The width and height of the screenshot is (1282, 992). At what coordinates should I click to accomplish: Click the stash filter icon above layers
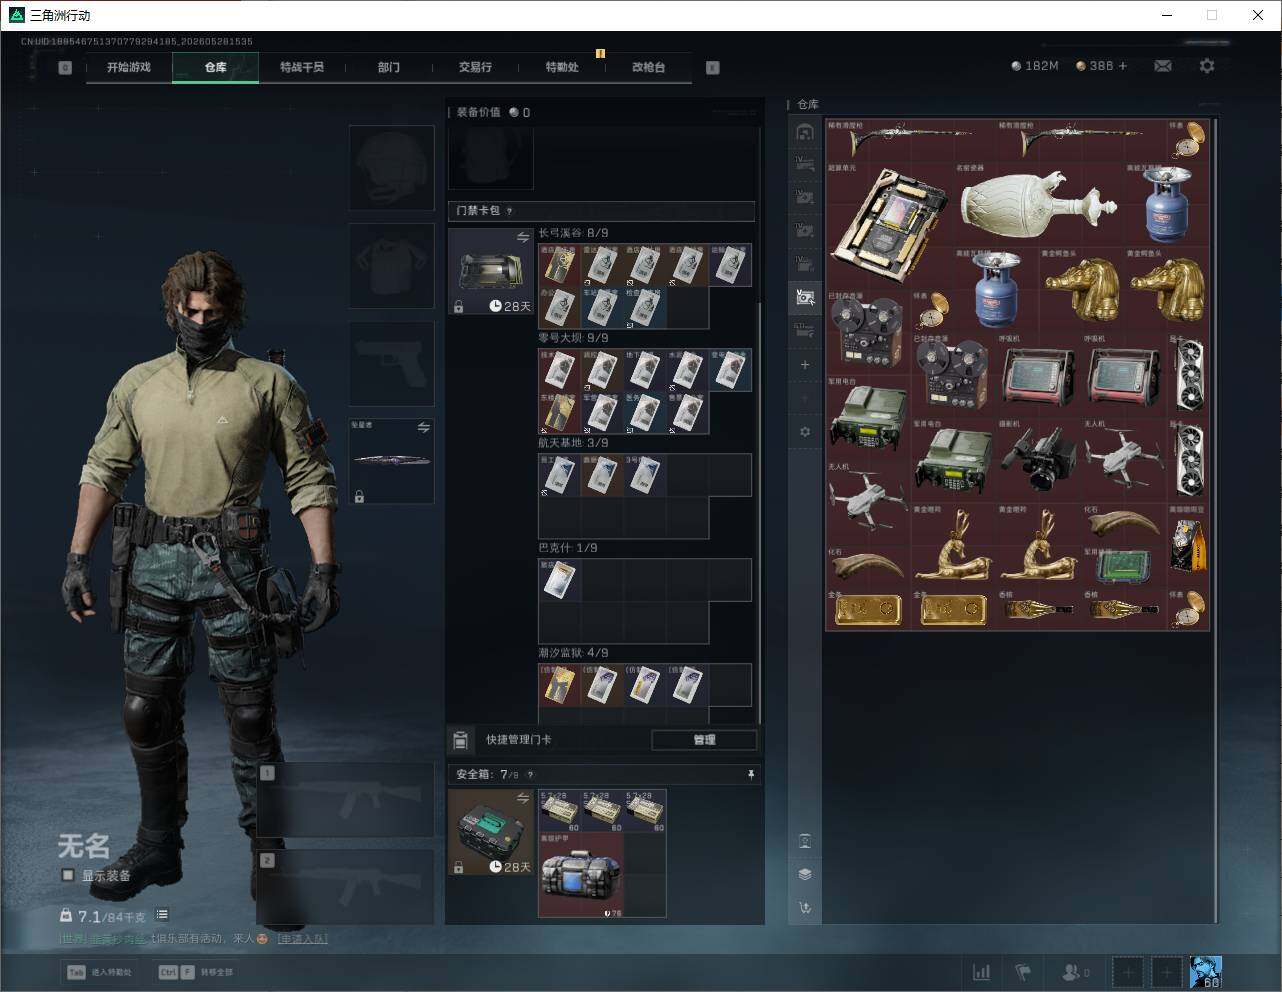pos(805,841)
